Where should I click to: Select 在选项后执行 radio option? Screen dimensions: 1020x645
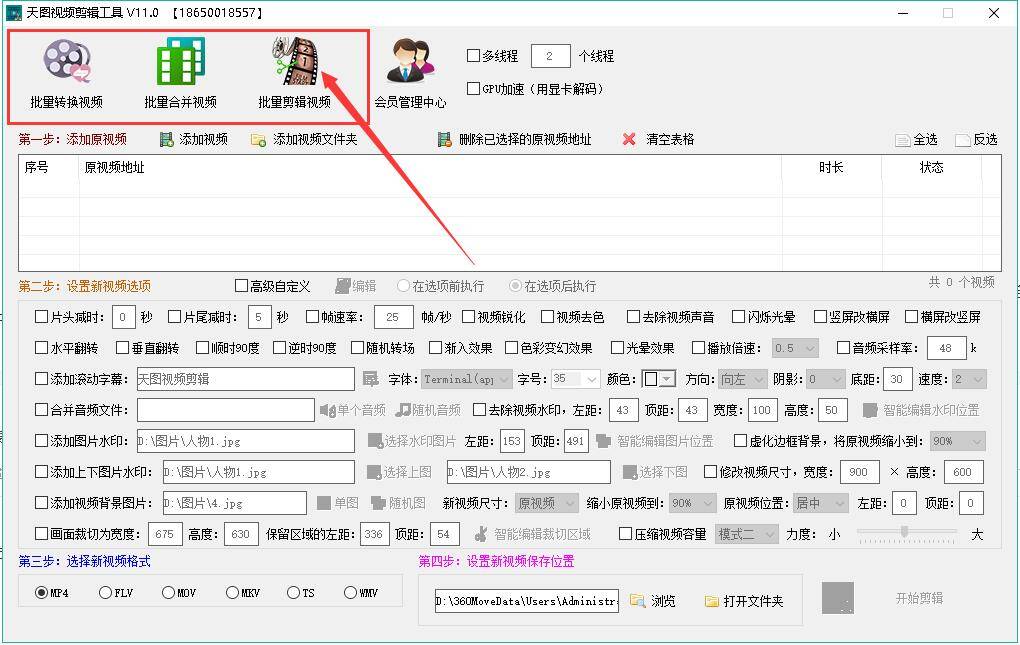(515, 285)
